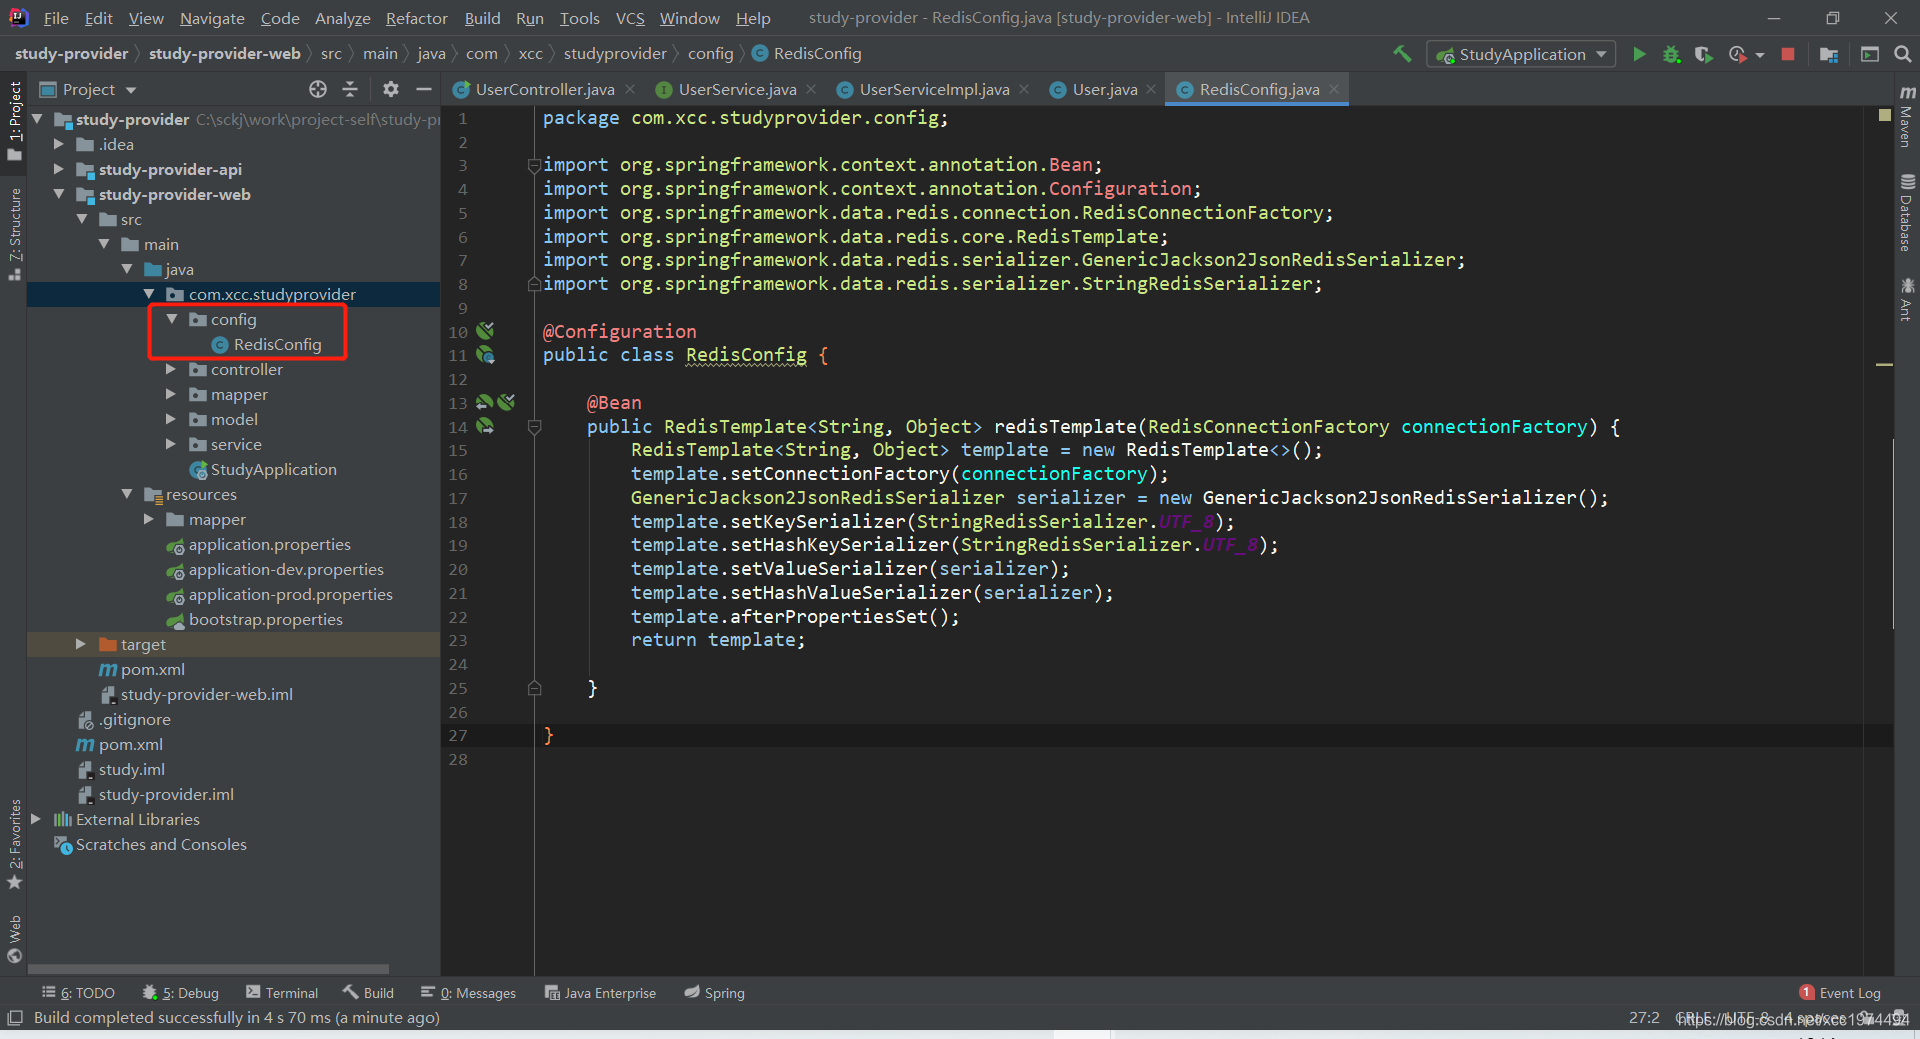Open Project panel settings gear

391,89
